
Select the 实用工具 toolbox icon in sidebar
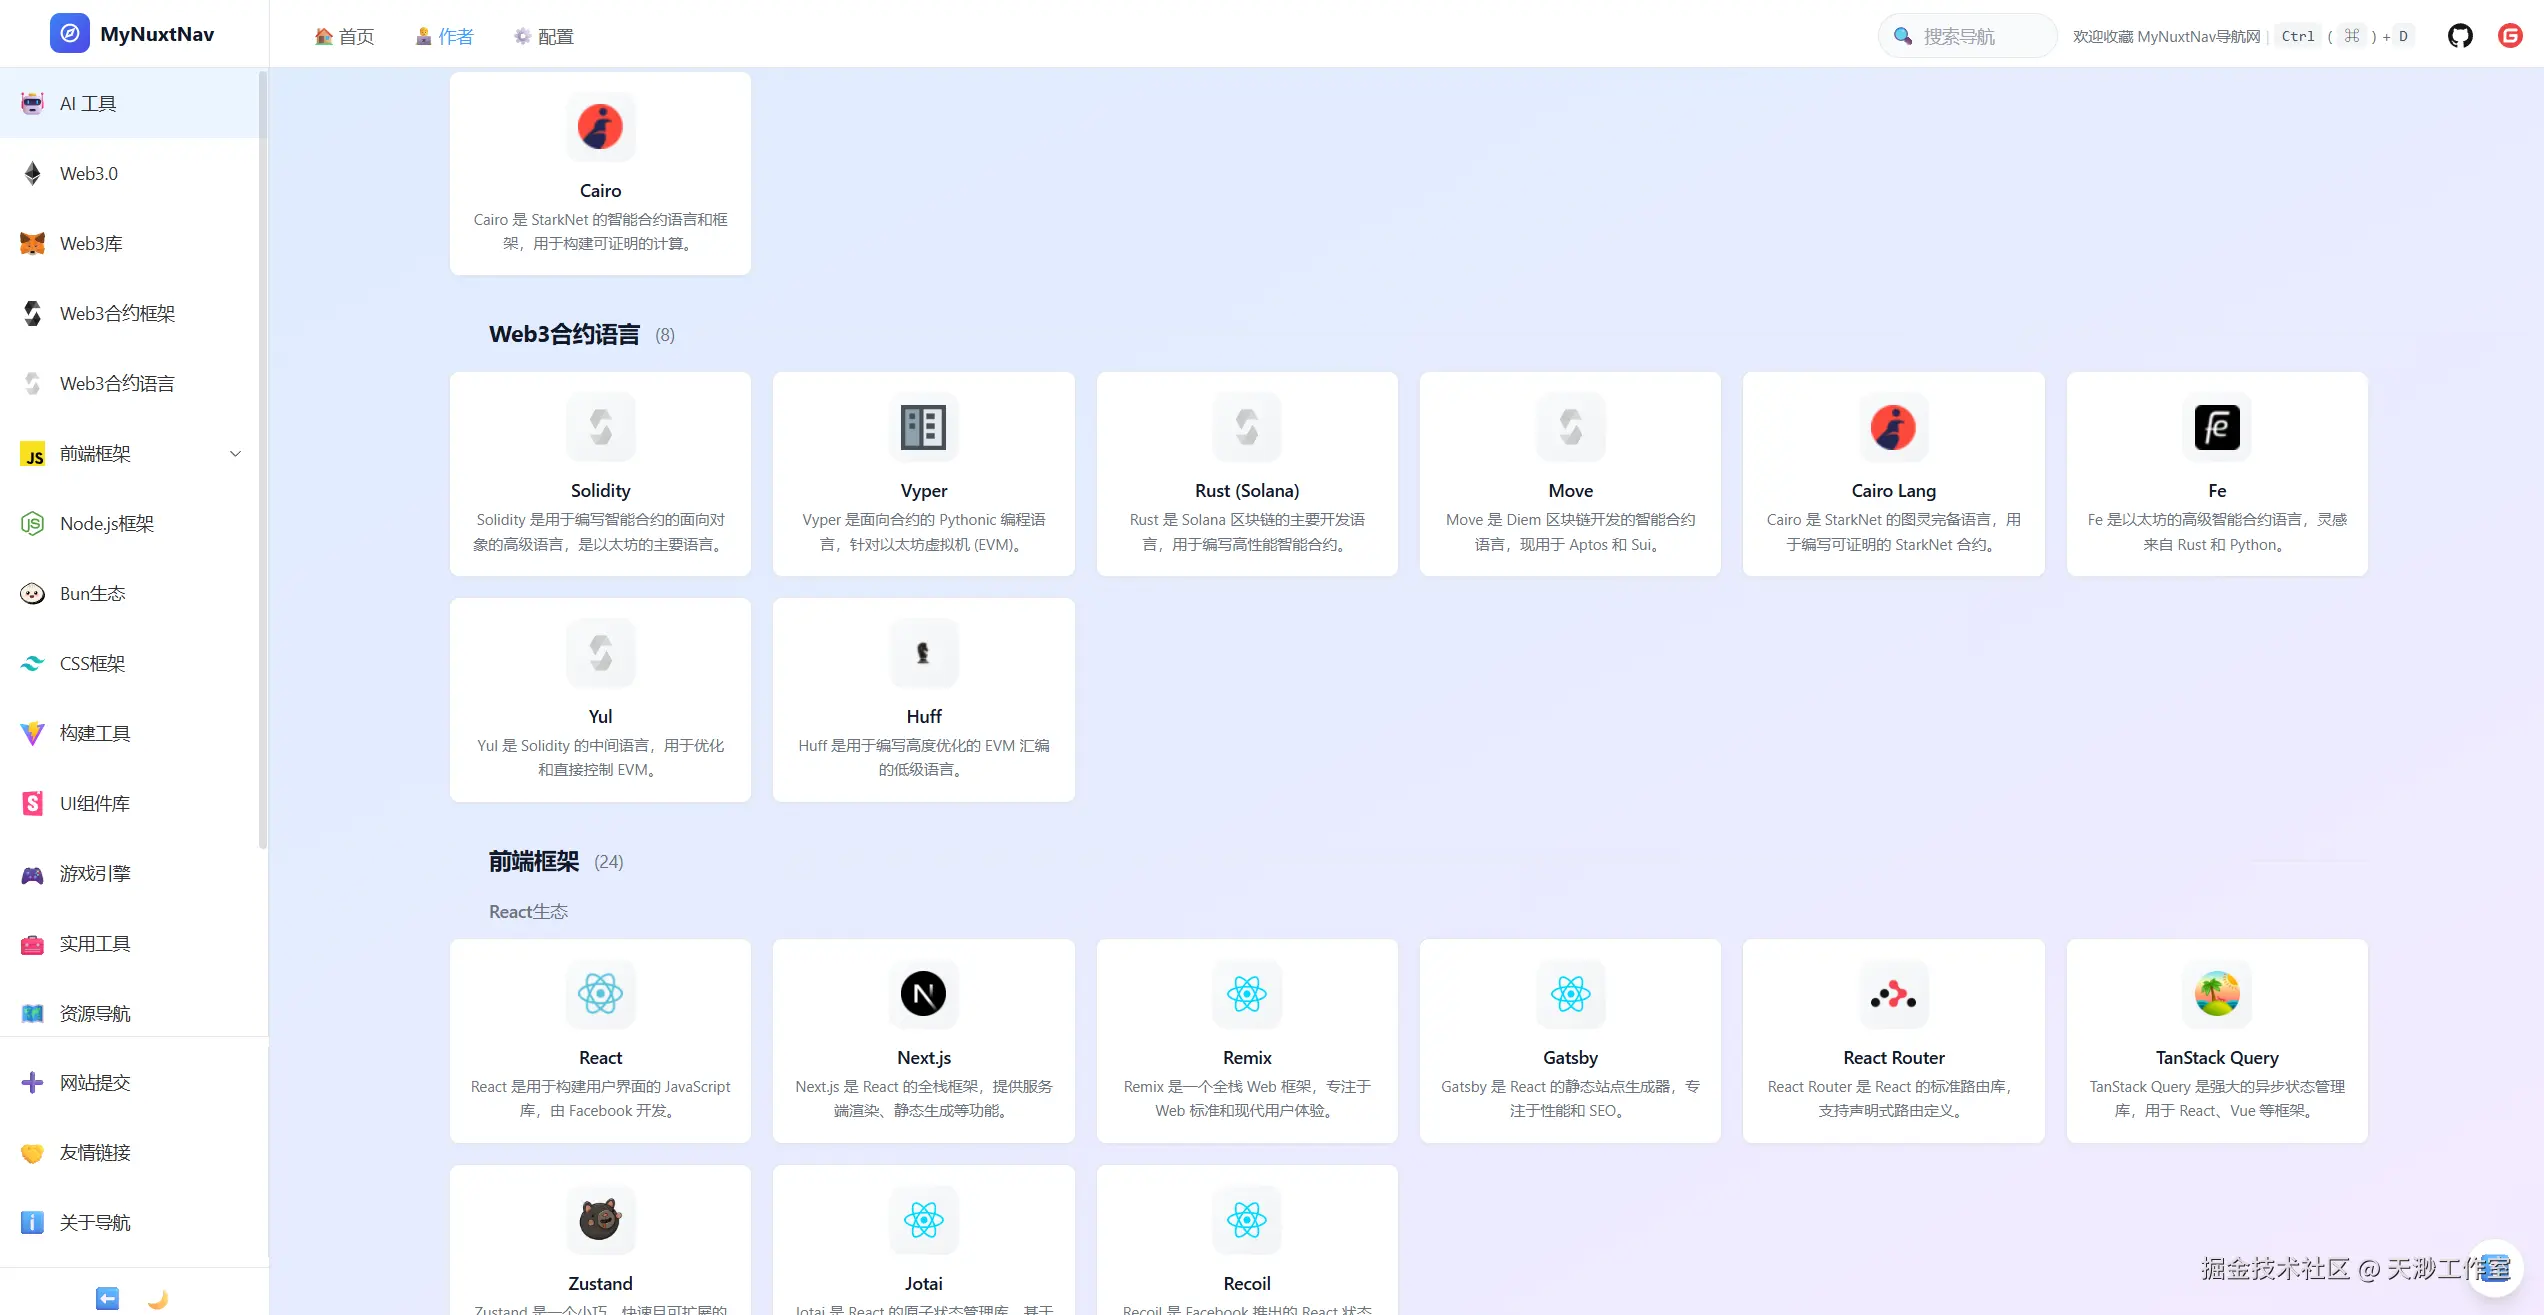point(33,943)
